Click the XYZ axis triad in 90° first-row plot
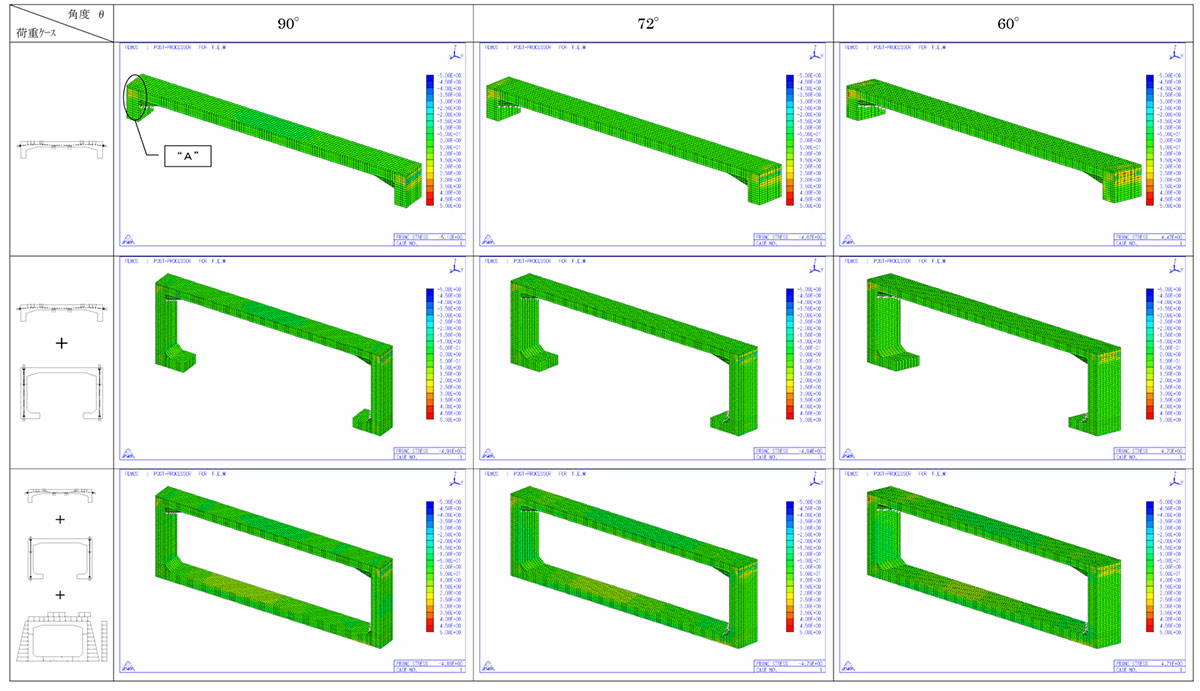Viewport: 1200px width, 691px height. point(455,54)
